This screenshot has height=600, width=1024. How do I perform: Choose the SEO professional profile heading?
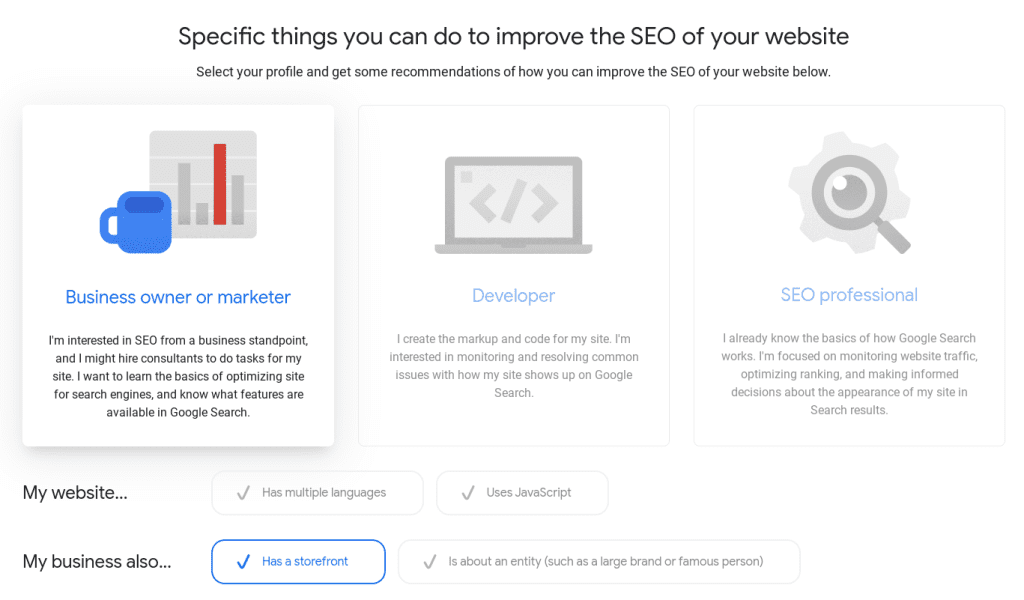[x=849, y=295]
